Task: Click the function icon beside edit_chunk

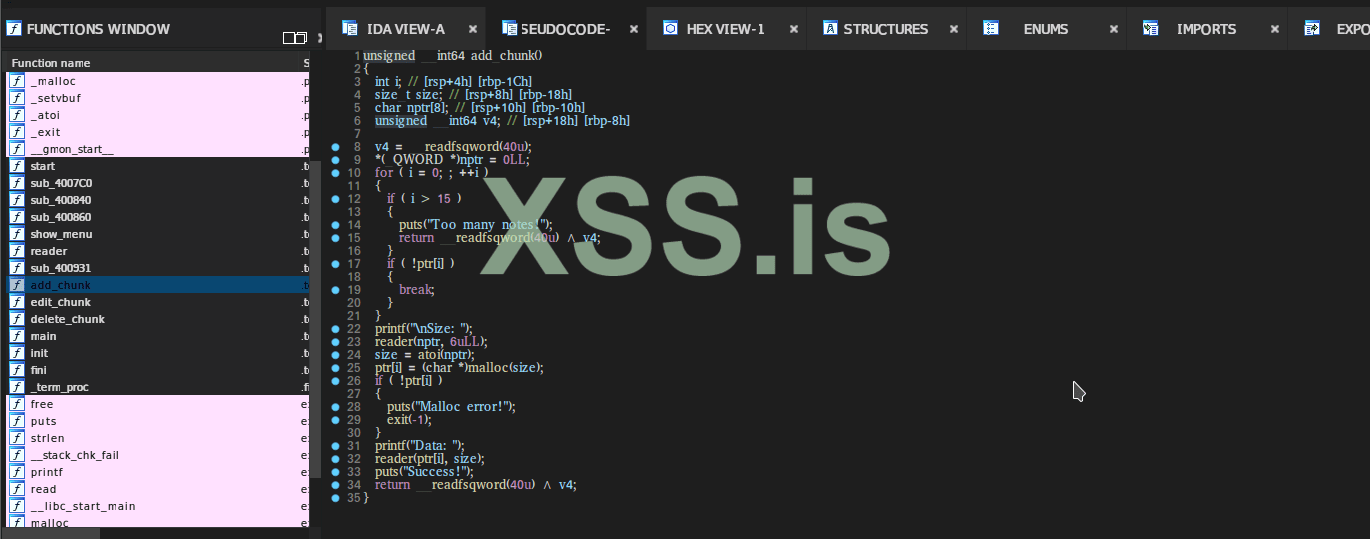Action: 17,302
